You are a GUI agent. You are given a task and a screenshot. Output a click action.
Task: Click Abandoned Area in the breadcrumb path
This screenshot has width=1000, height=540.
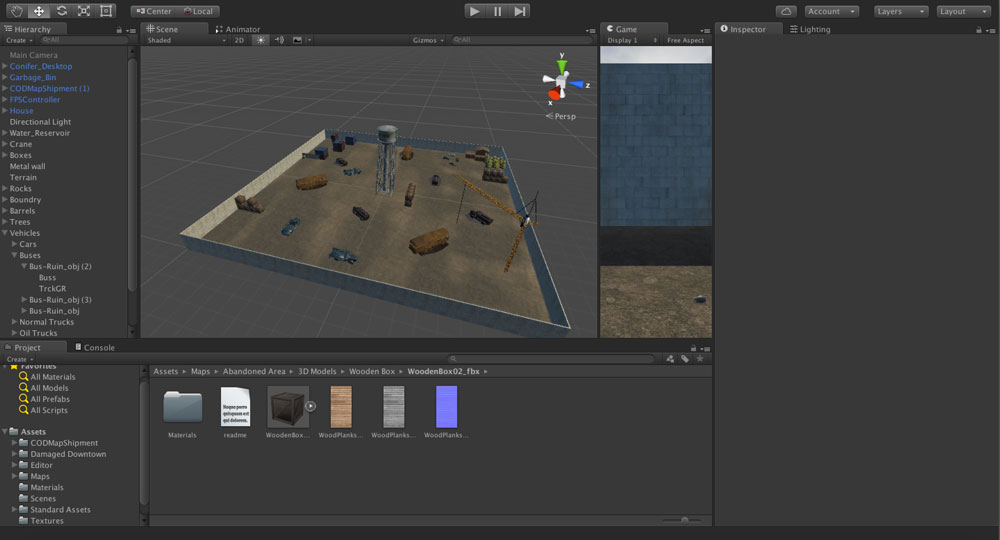[254, 371]
